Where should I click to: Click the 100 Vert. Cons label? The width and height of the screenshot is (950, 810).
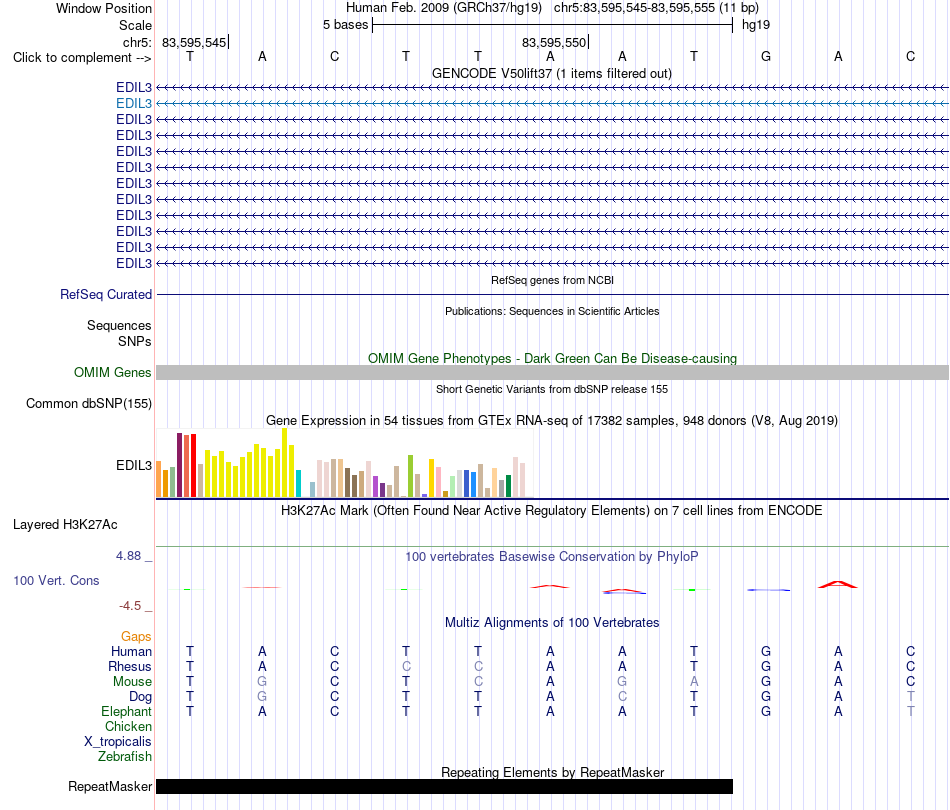coord(56,580)
